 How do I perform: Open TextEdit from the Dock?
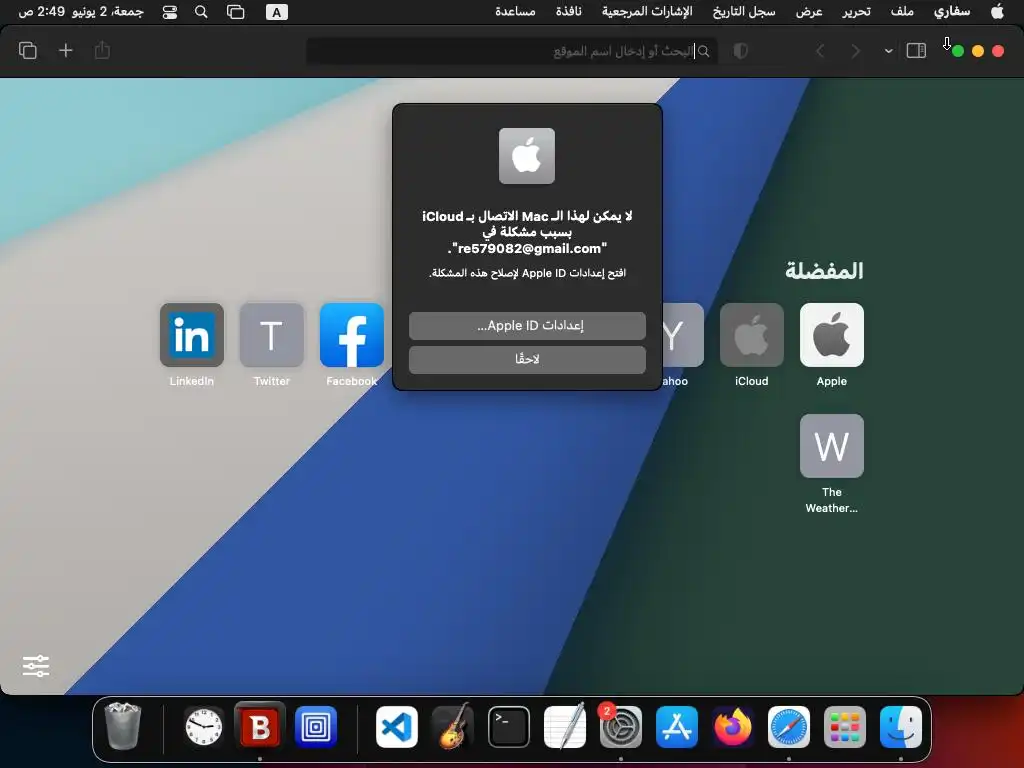(565, 727)
